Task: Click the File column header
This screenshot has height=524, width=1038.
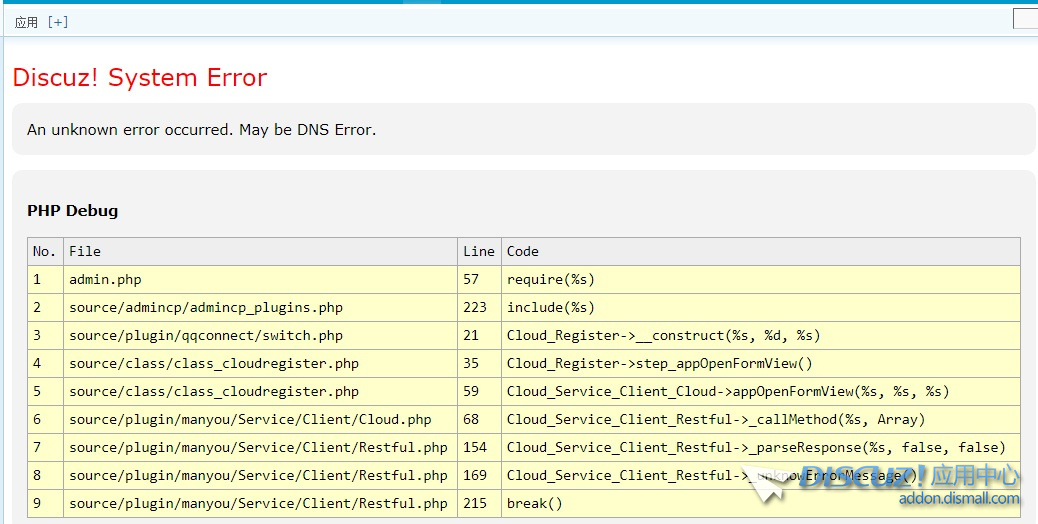Action: click(260, 251)
